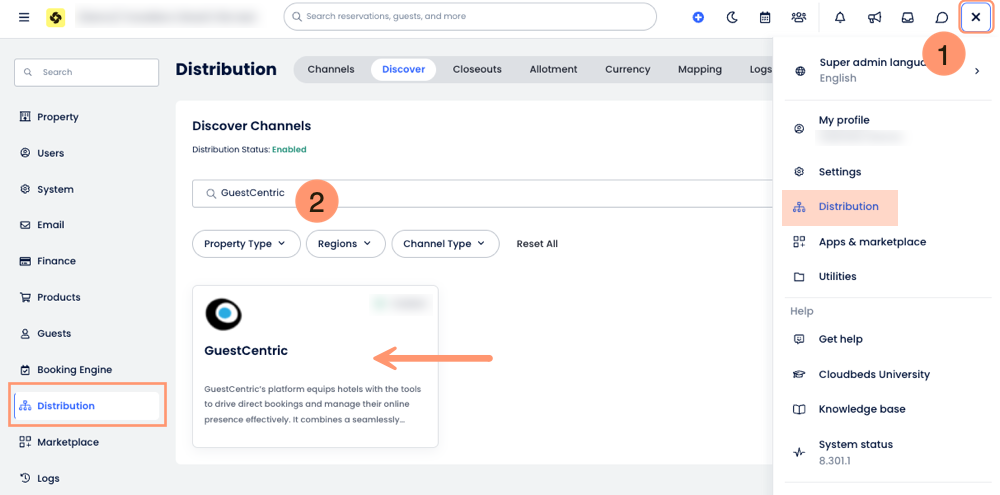Click Reset All filters link

pos(537,244)
